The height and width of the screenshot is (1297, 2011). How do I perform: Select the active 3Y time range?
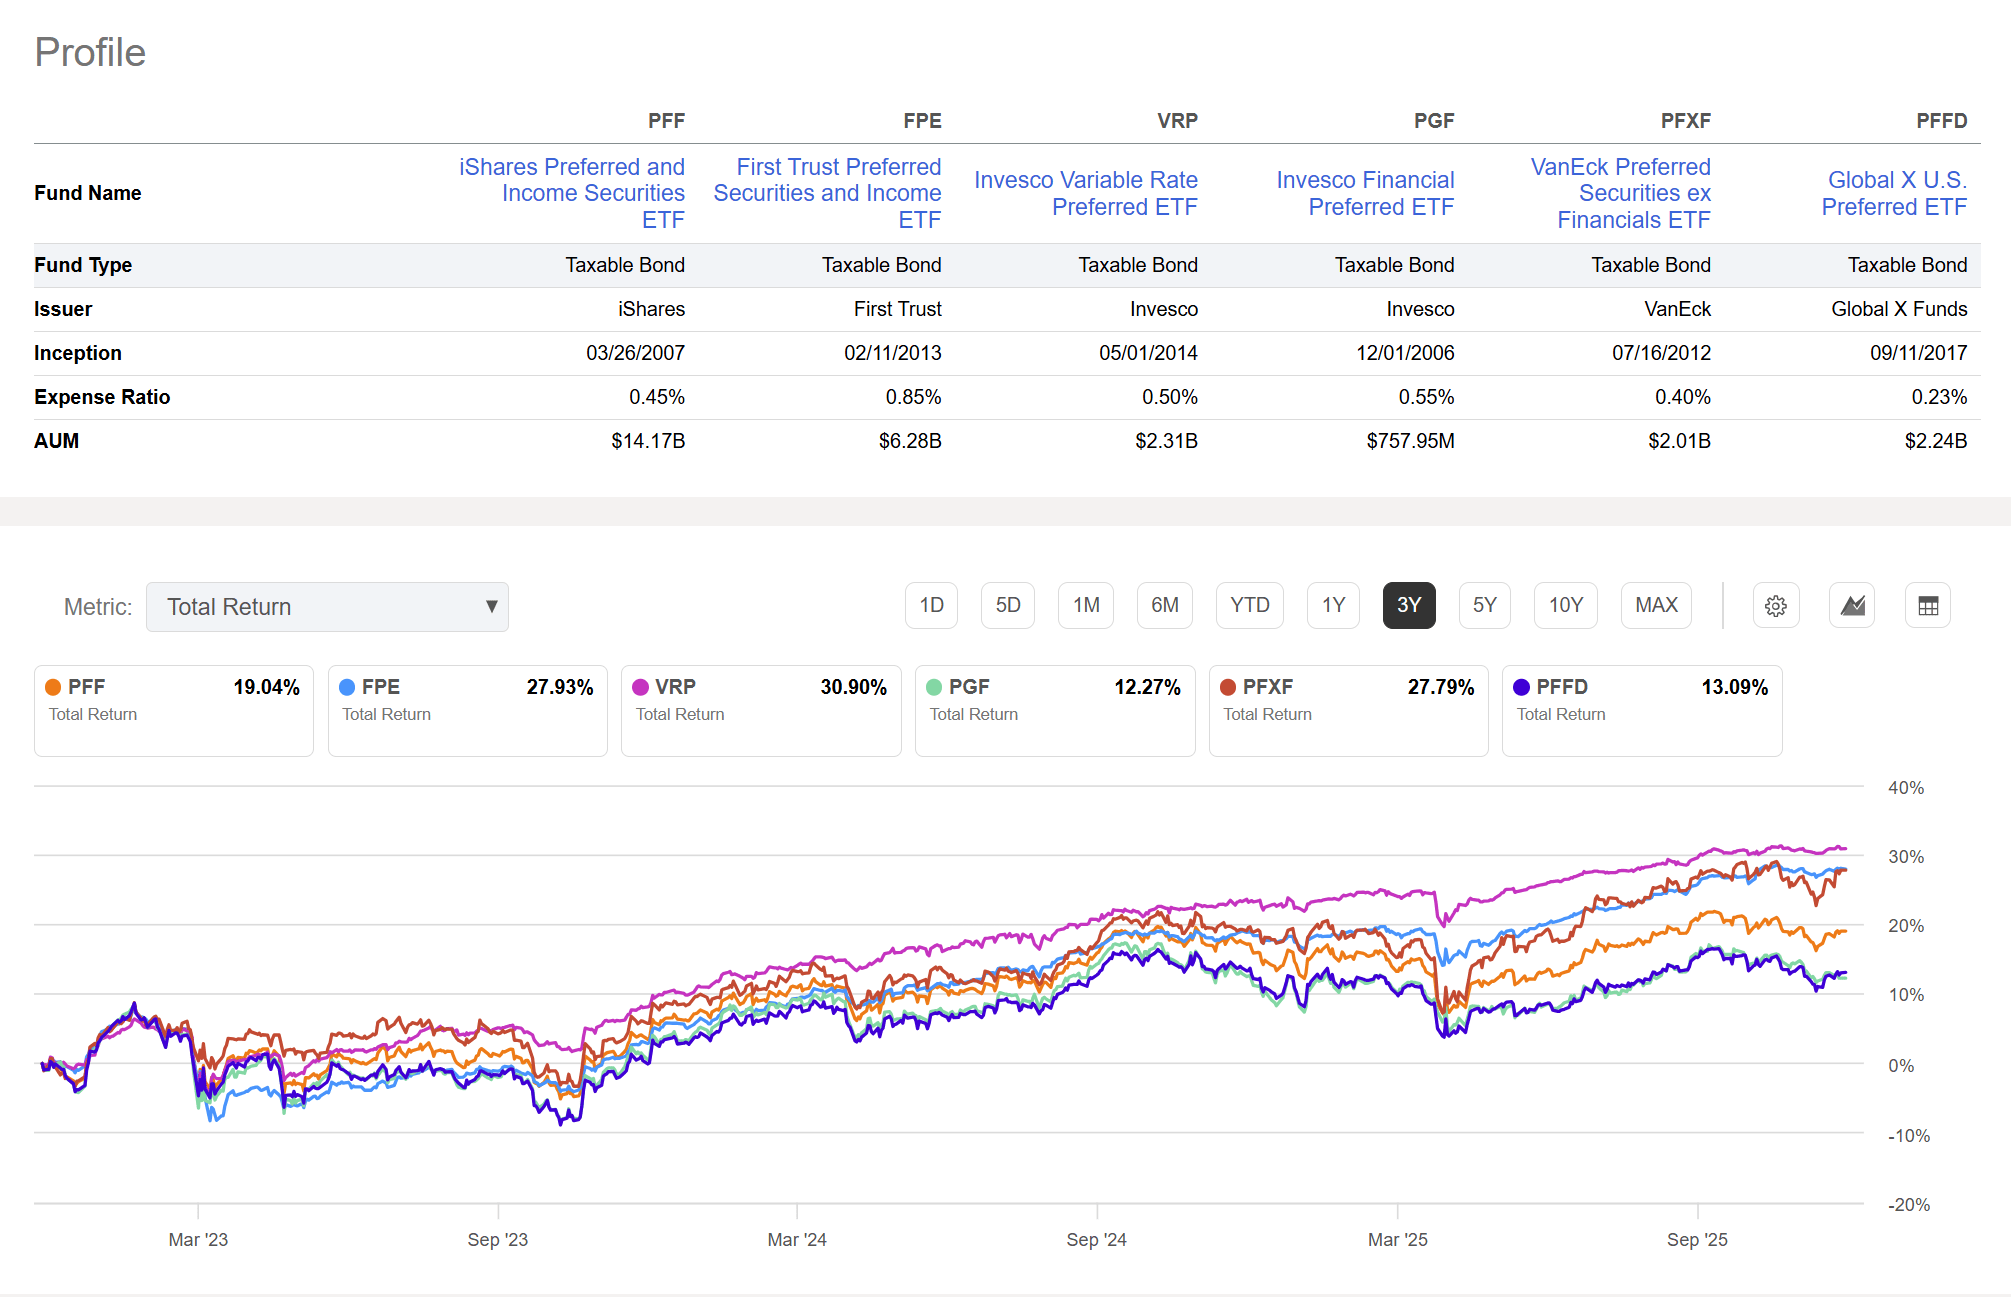(x=1409, y=606)
